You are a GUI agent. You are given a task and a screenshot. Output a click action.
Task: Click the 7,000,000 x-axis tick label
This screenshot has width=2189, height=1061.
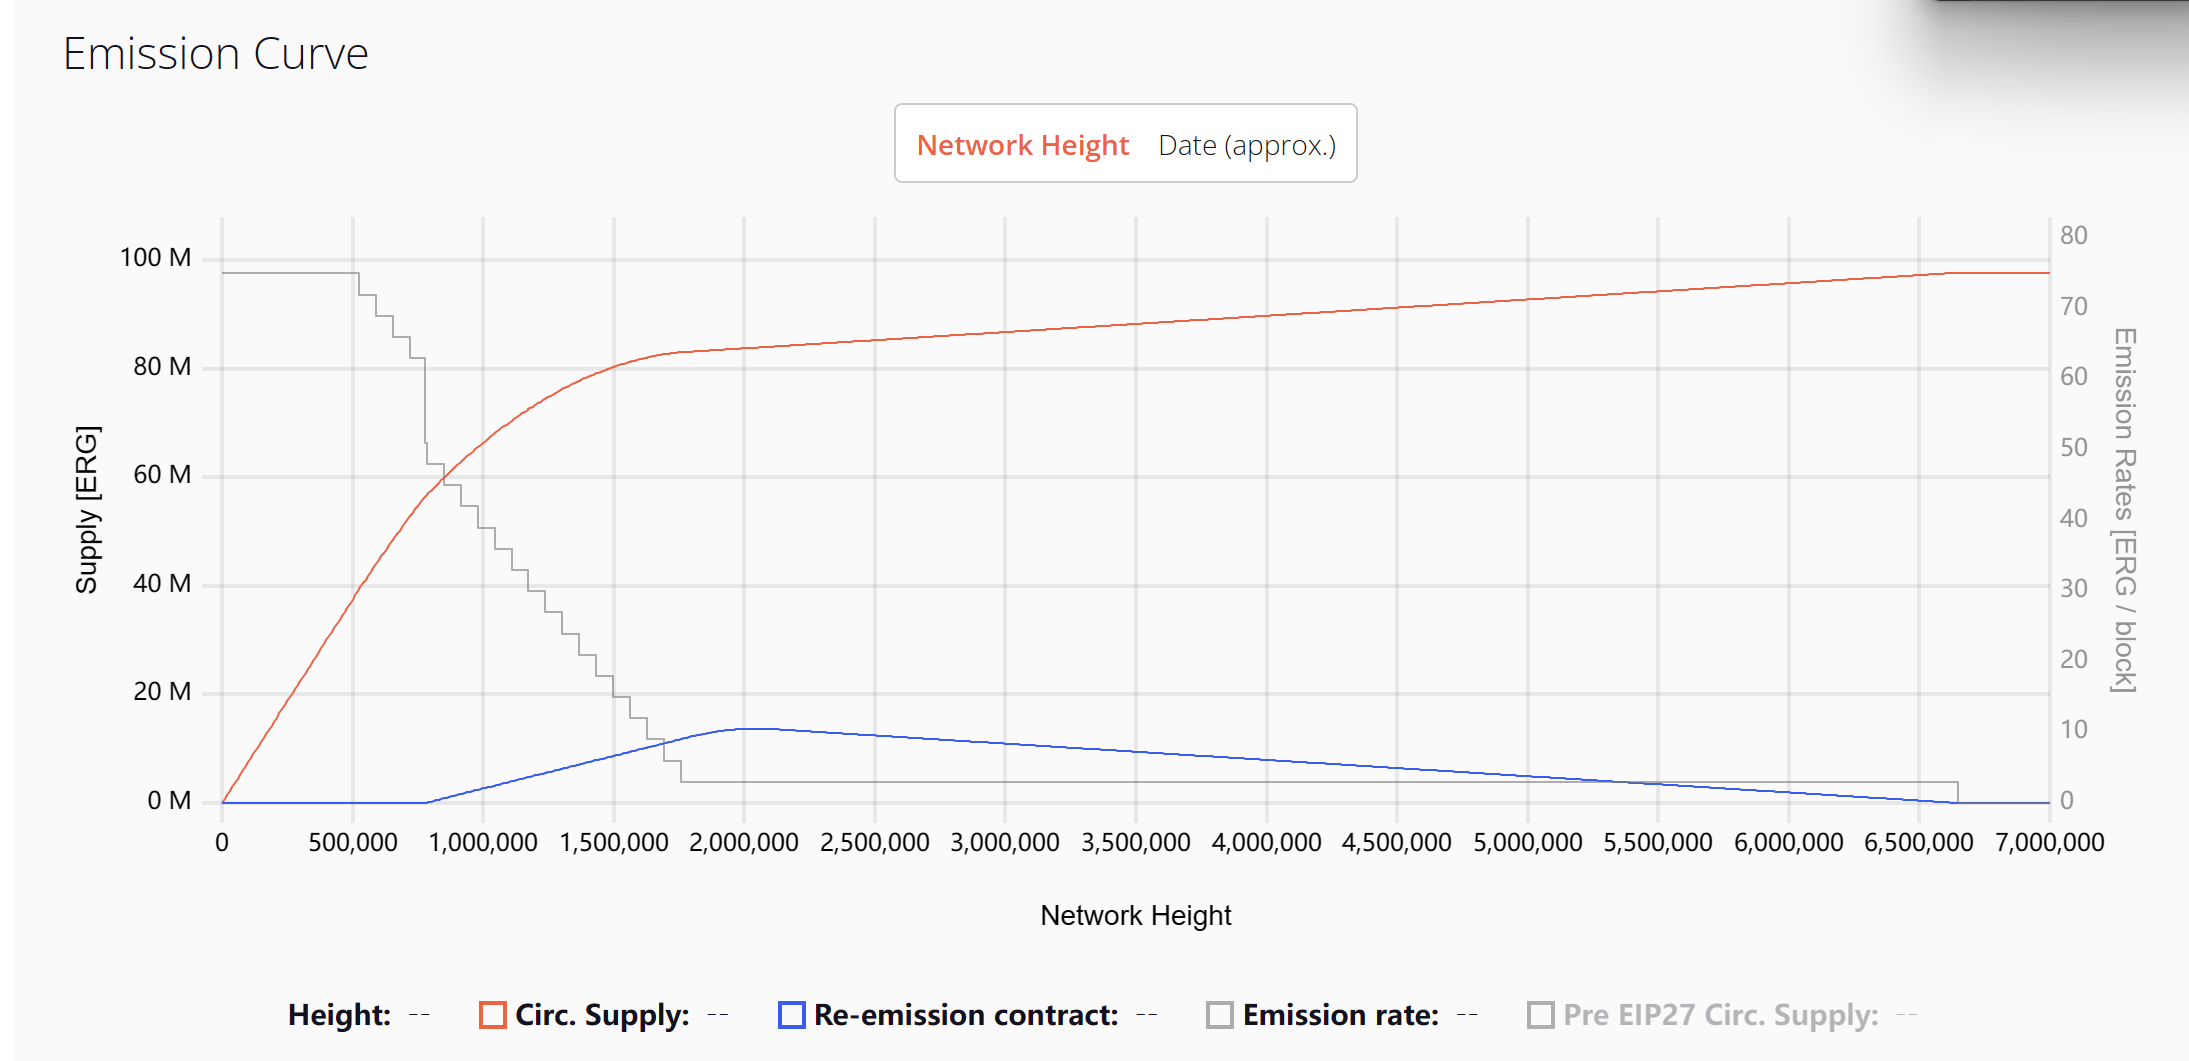coord(2049,843)
